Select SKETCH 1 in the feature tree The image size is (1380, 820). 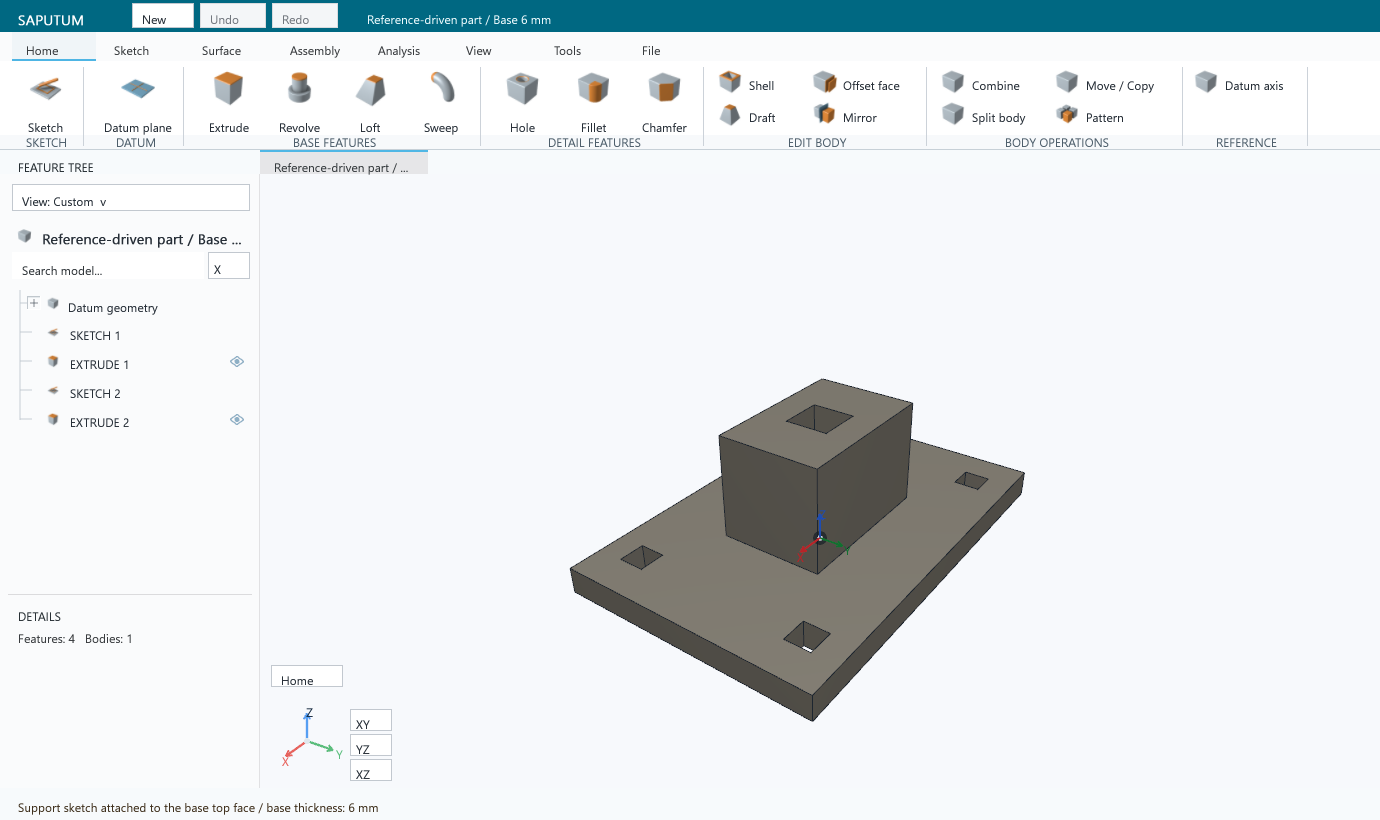95,336
